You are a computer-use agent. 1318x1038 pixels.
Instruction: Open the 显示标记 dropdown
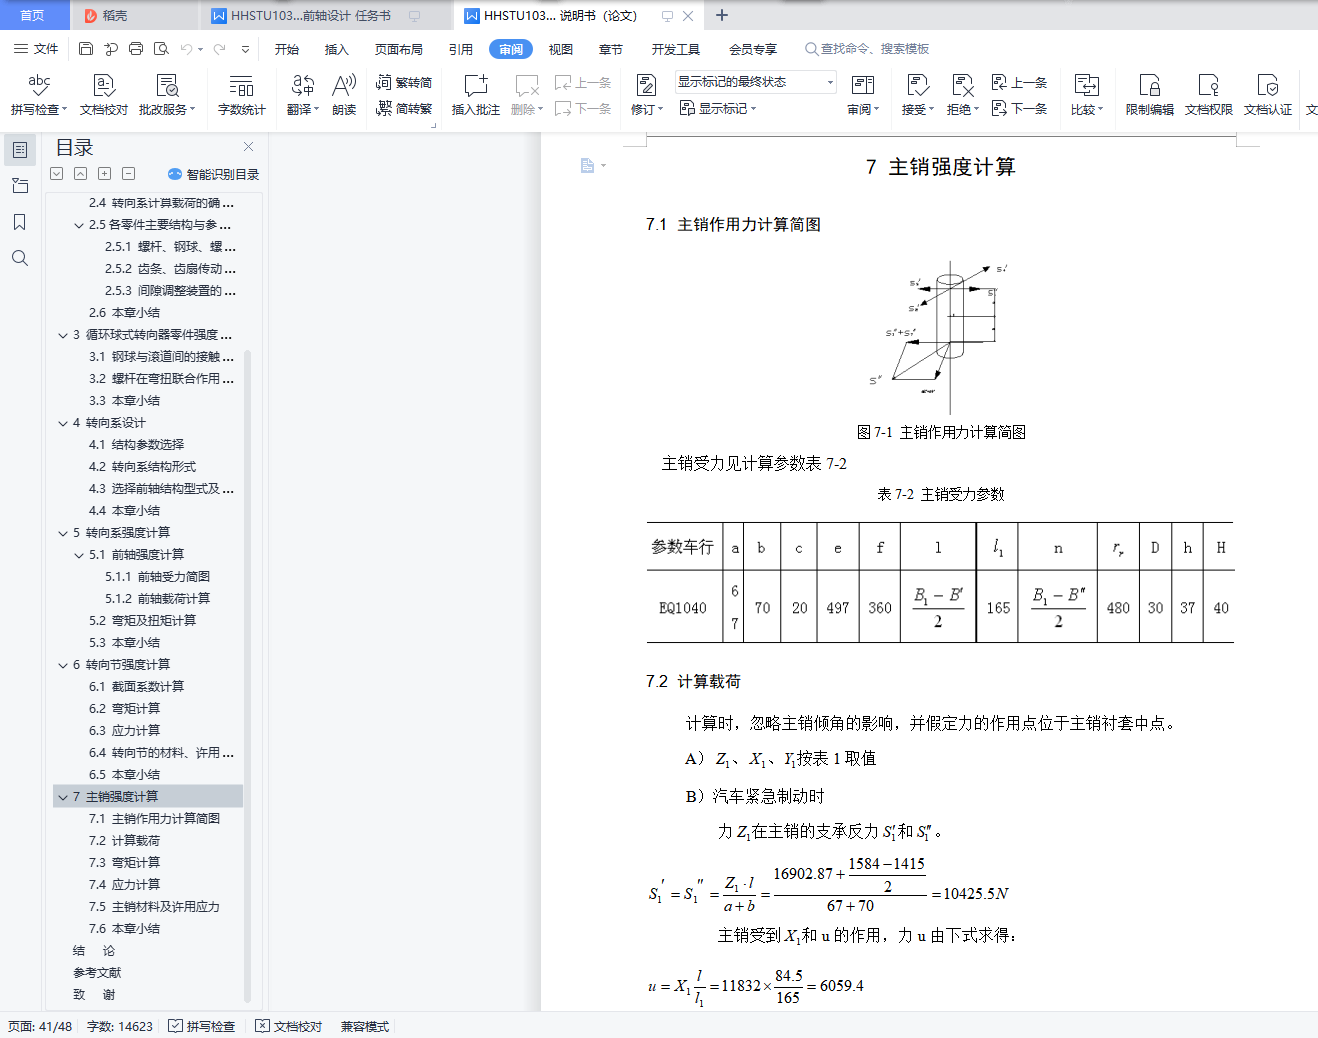(718, 108)
